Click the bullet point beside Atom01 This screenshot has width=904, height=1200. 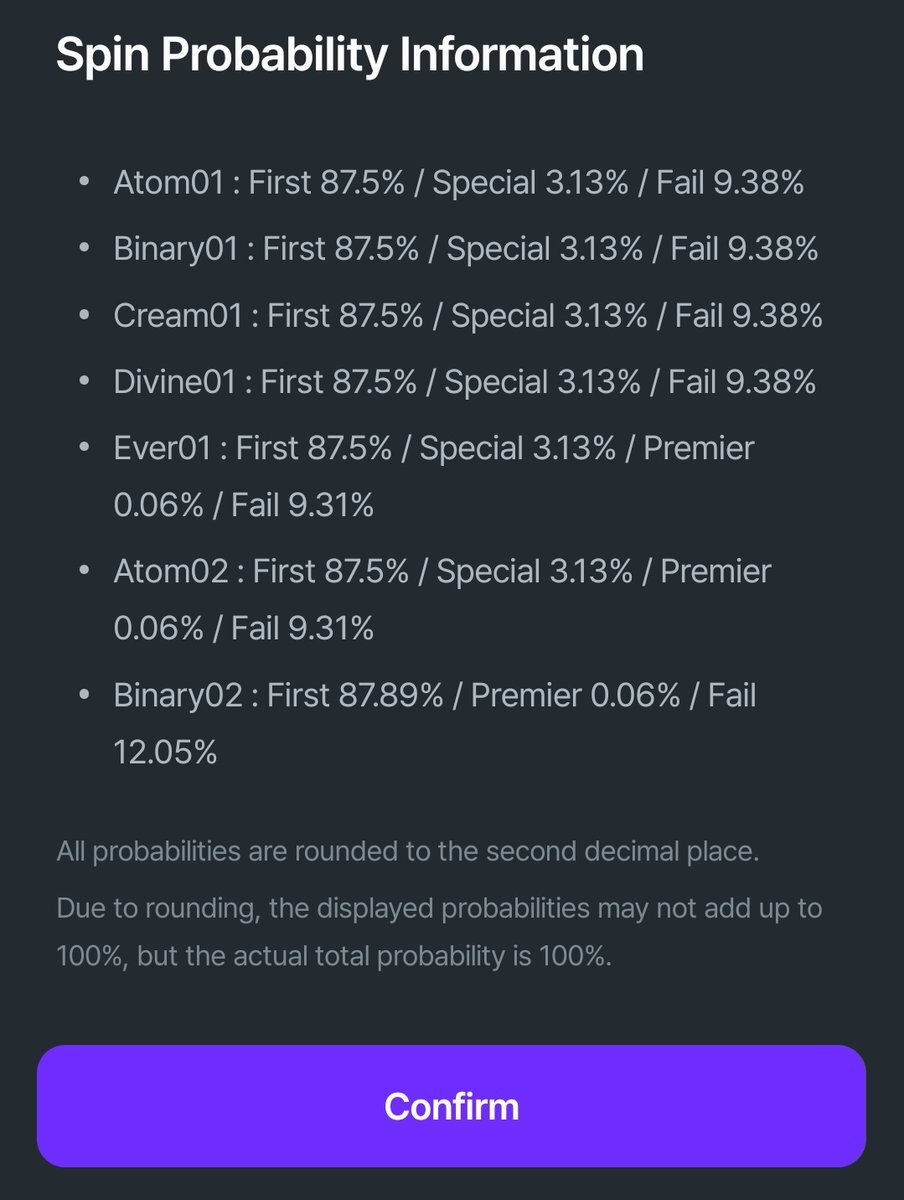pos(85,183)
